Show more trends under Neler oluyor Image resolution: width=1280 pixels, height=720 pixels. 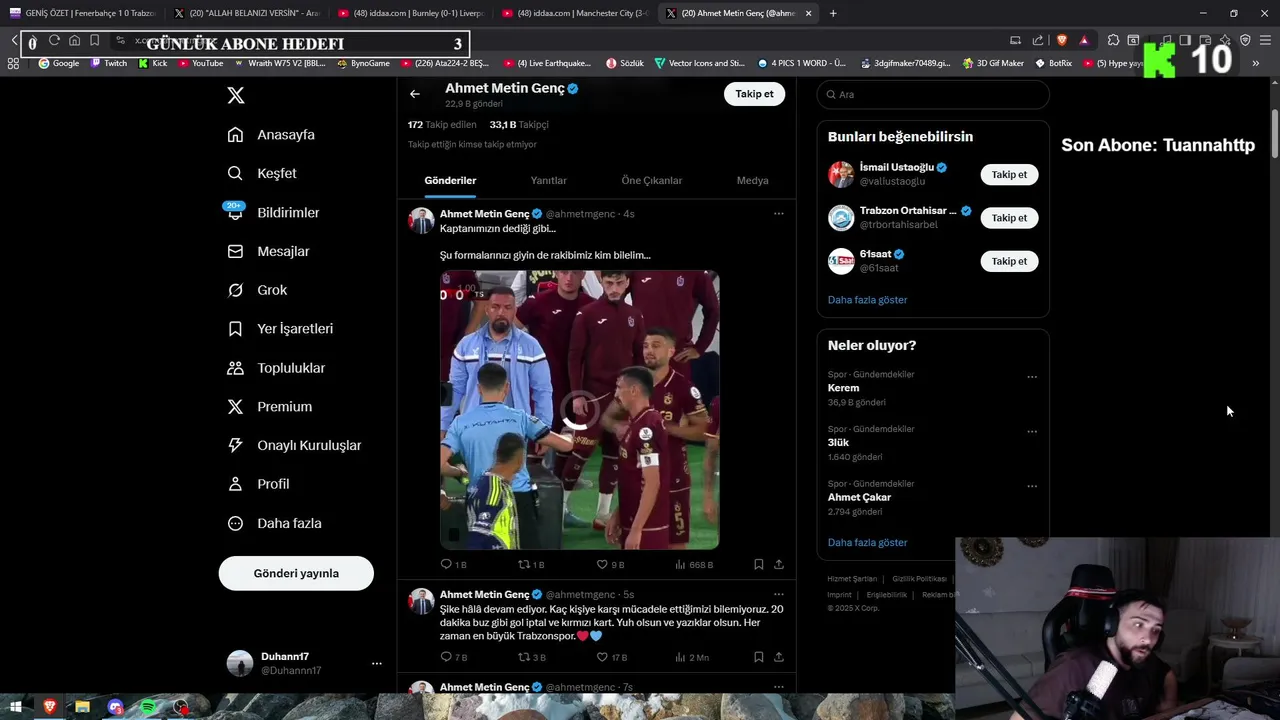[x=867, y=542]
